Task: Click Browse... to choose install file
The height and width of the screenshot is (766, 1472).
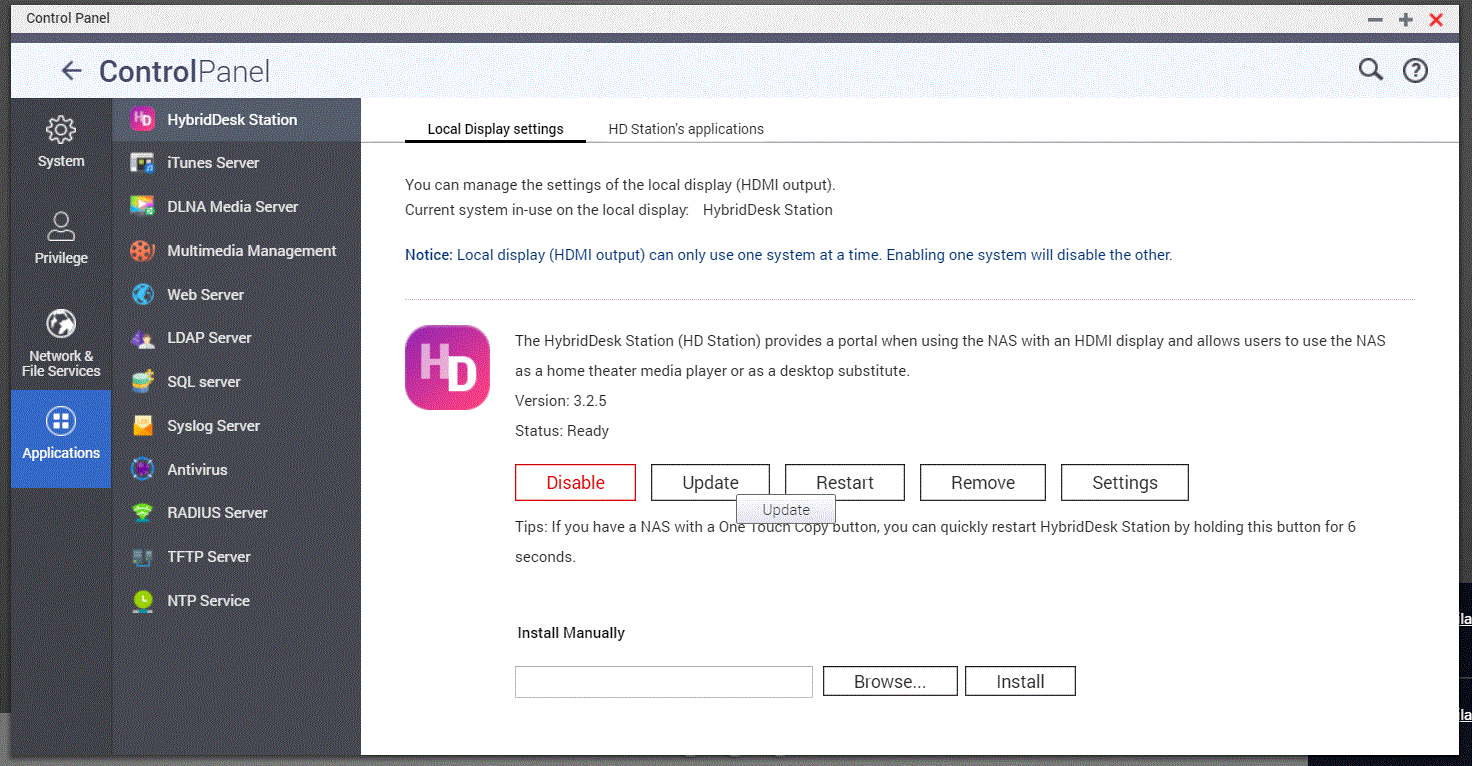Action: [x=890, y=682]
